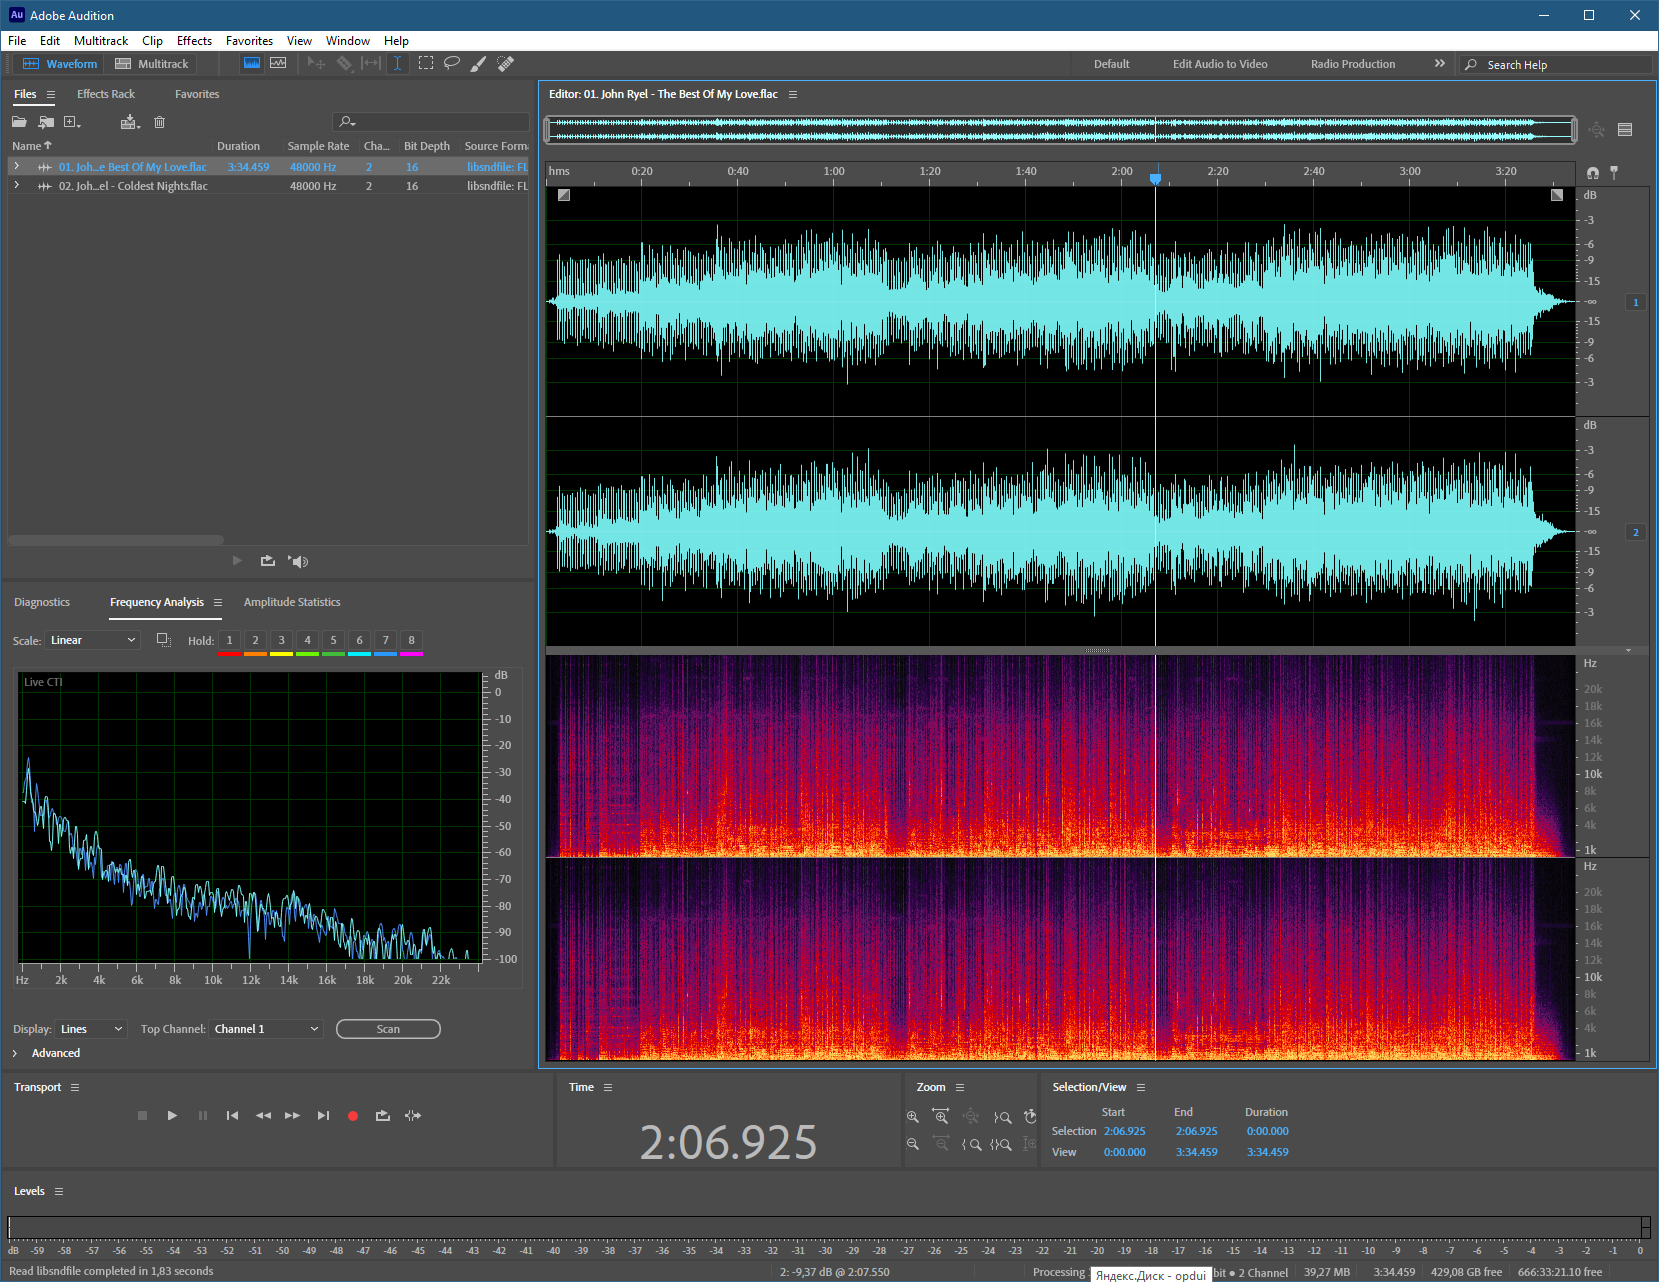Click the red Record button

(x=352, y=1116)
